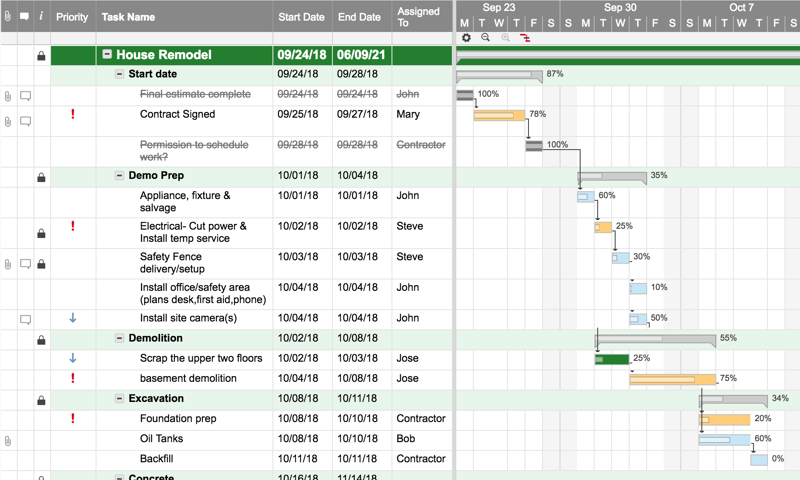Click the comments column header icon
The height and width of the screenshot is (480, 800).
tap(25, 17)
